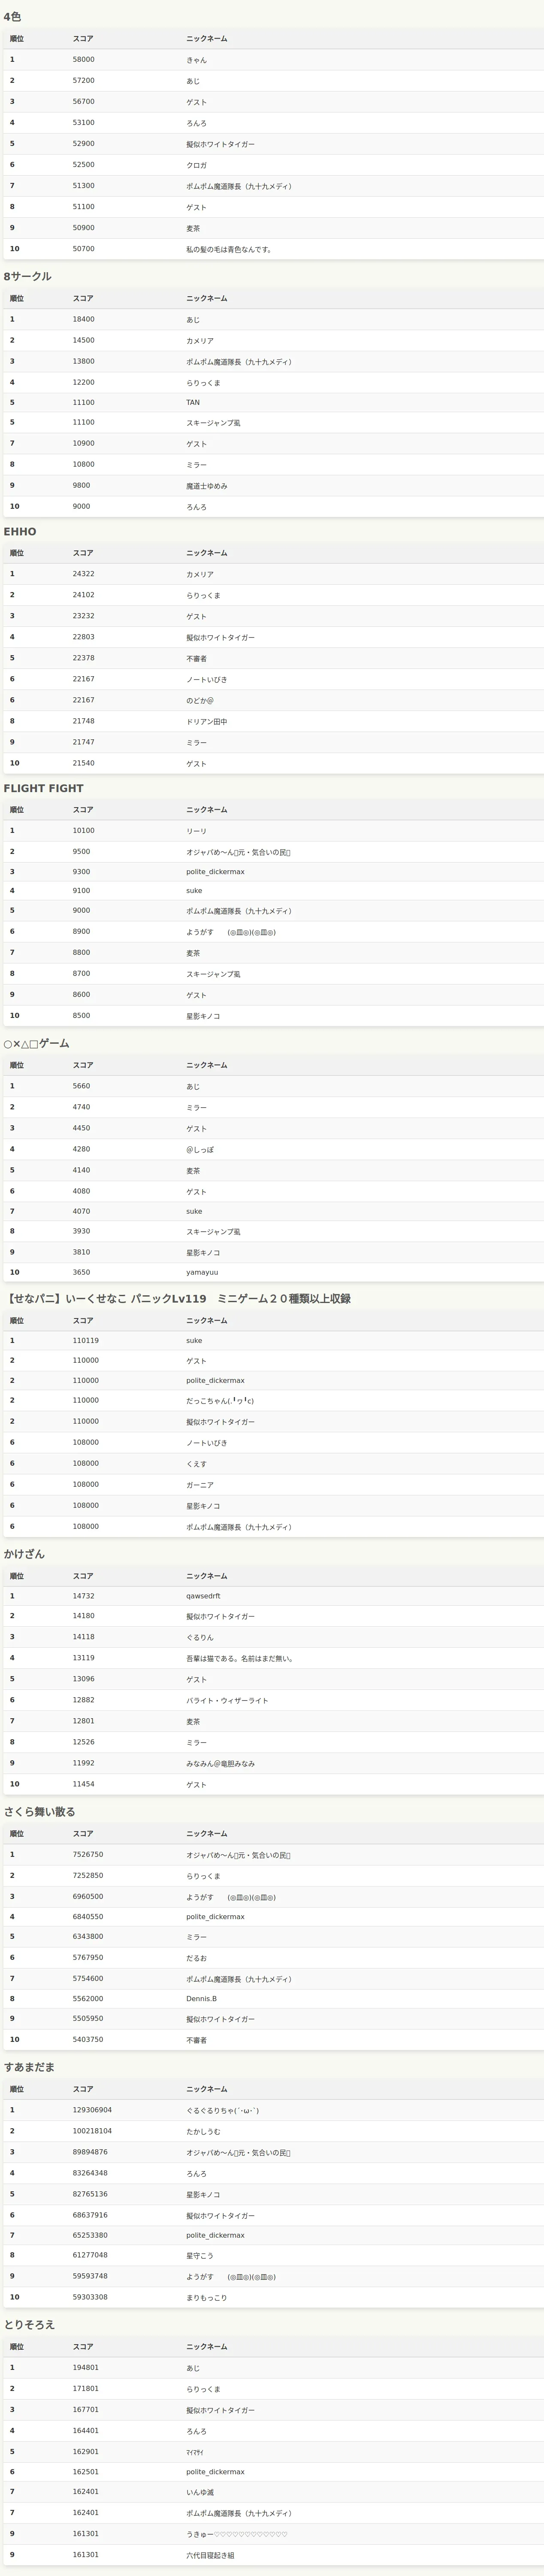Click the 順位 header in the 4色 table
Viewport: 544px width, 2576px height.
click(17, 39)
